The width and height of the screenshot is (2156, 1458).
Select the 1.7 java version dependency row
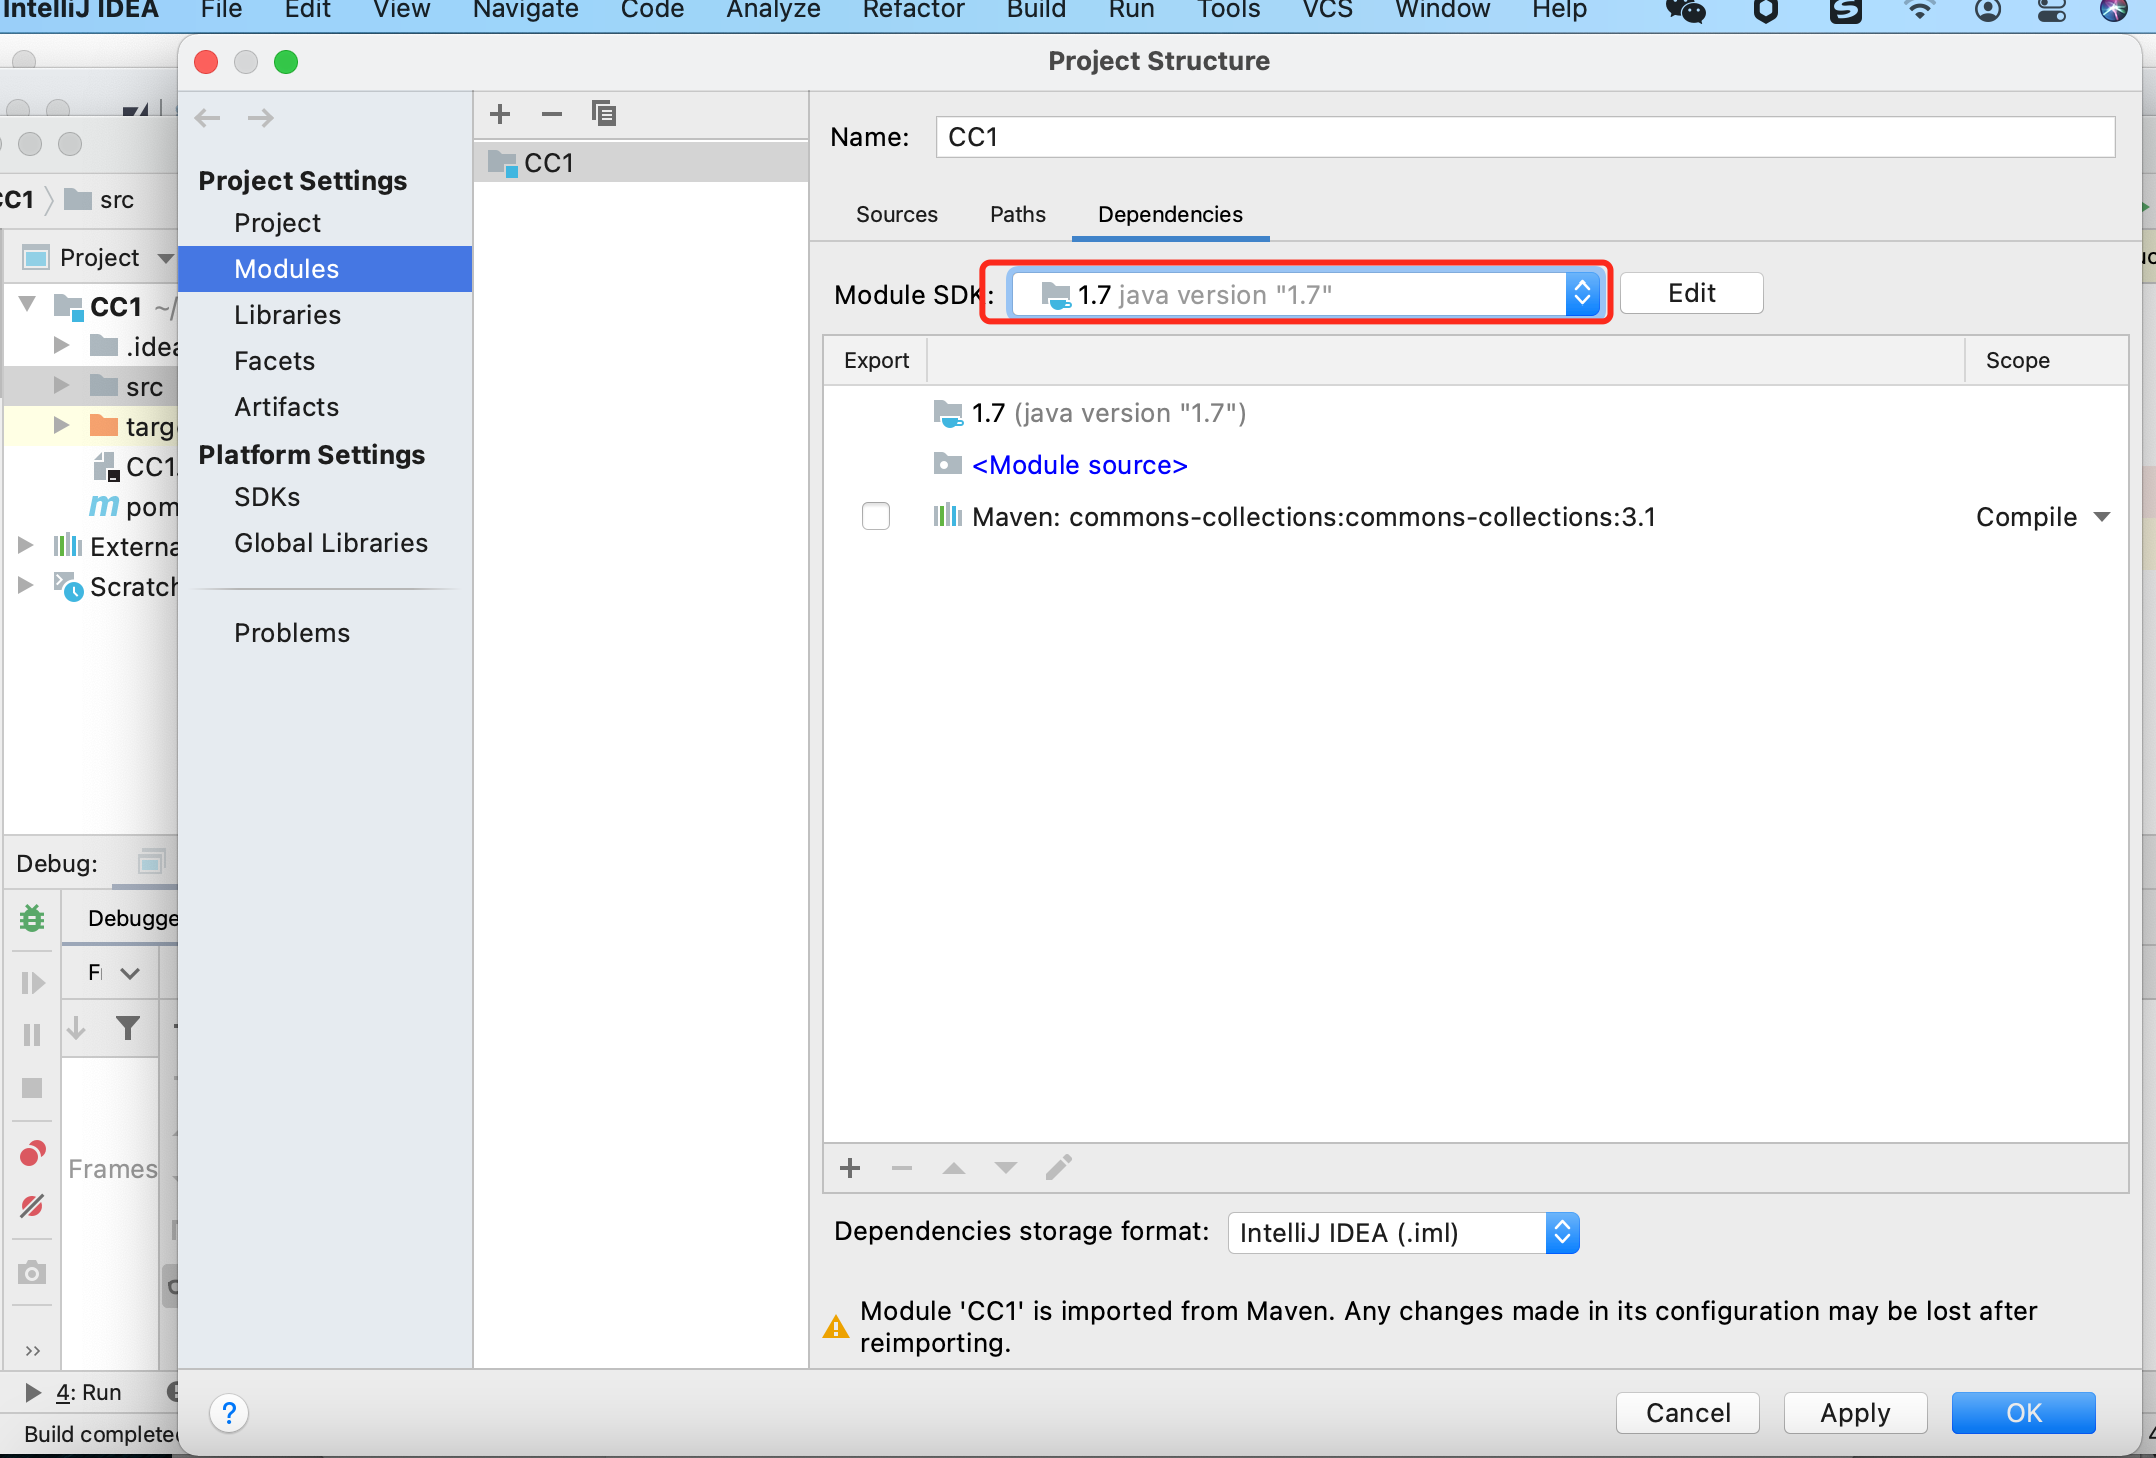point(1475,413)
